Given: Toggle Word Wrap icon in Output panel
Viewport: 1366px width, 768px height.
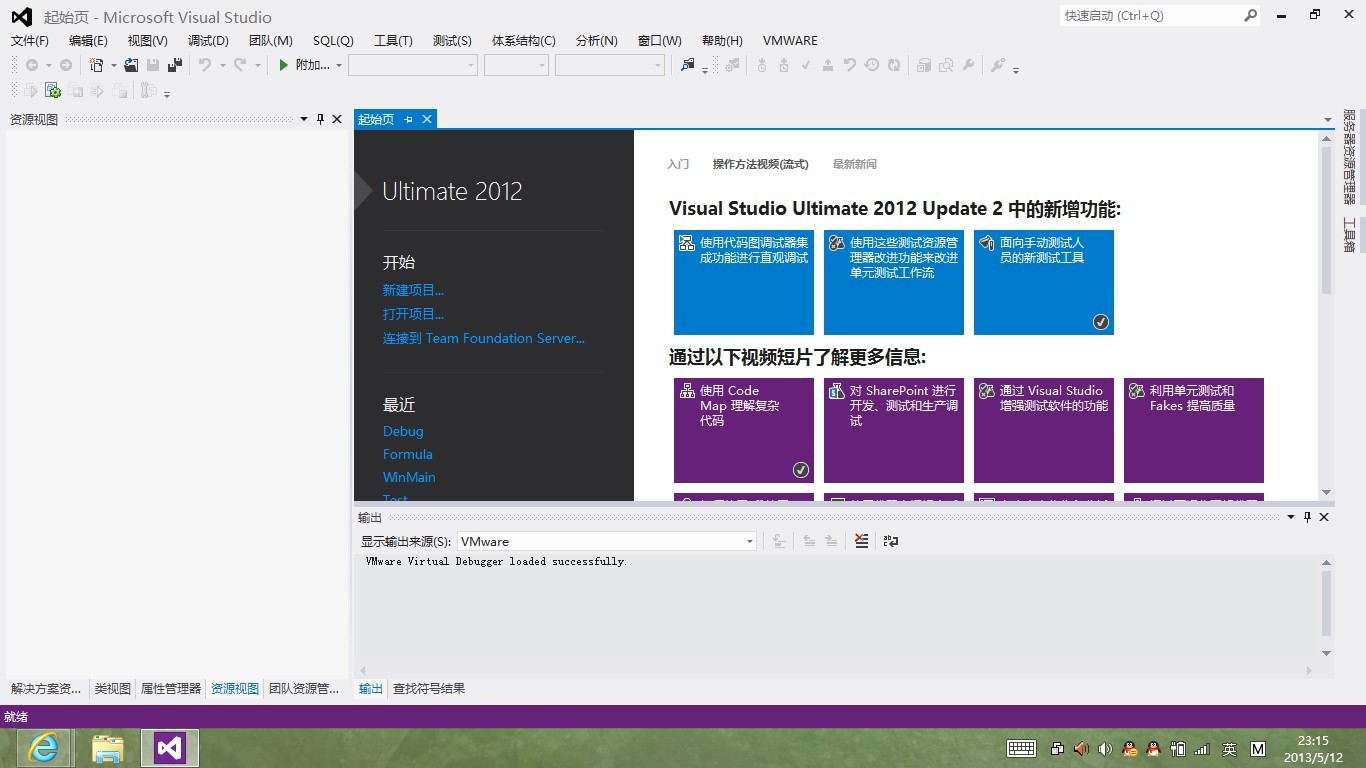Looking at the screenshot, I should 891,541.
